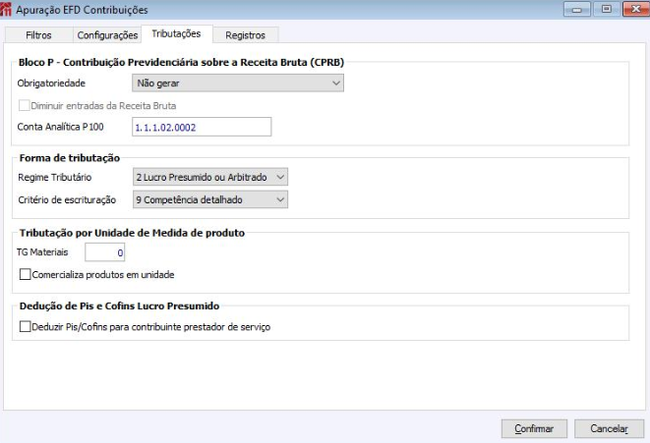
Task: Minimize the Apuração EFD Contribuições window
Action: [577, 9]
